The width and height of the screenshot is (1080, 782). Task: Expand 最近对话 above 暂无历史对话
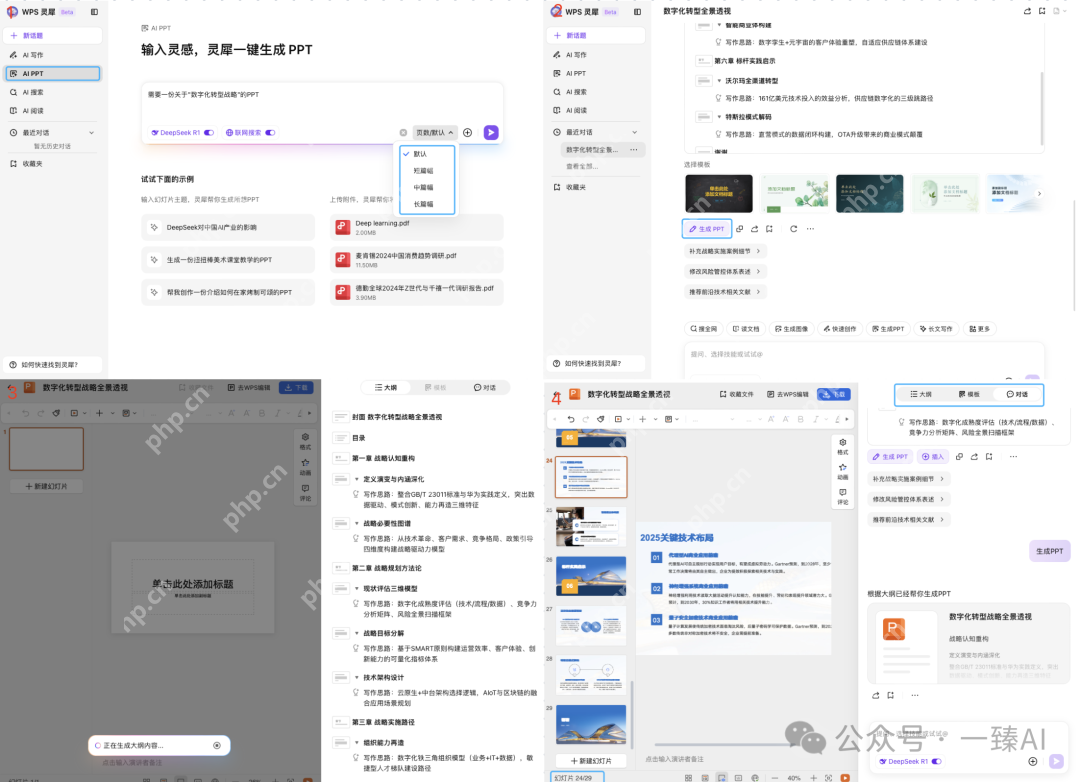[x=92, y=132]
